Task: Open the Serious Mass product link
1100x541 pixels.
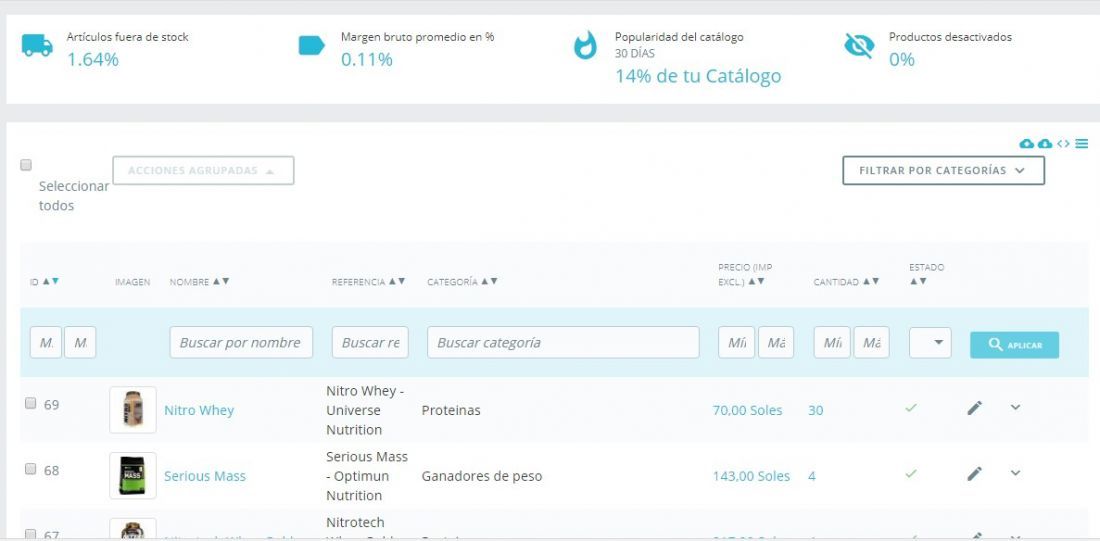Action: [x=205, y=476]
